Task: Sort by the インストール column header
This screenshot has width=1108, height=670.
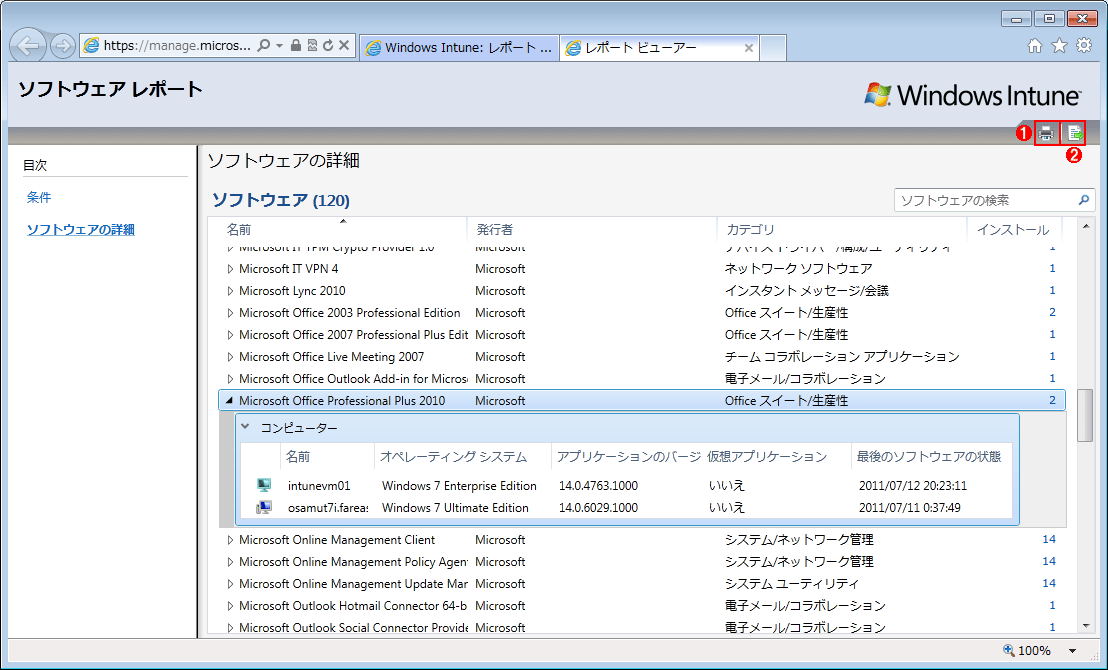Action: click(x=1013, y=230)
